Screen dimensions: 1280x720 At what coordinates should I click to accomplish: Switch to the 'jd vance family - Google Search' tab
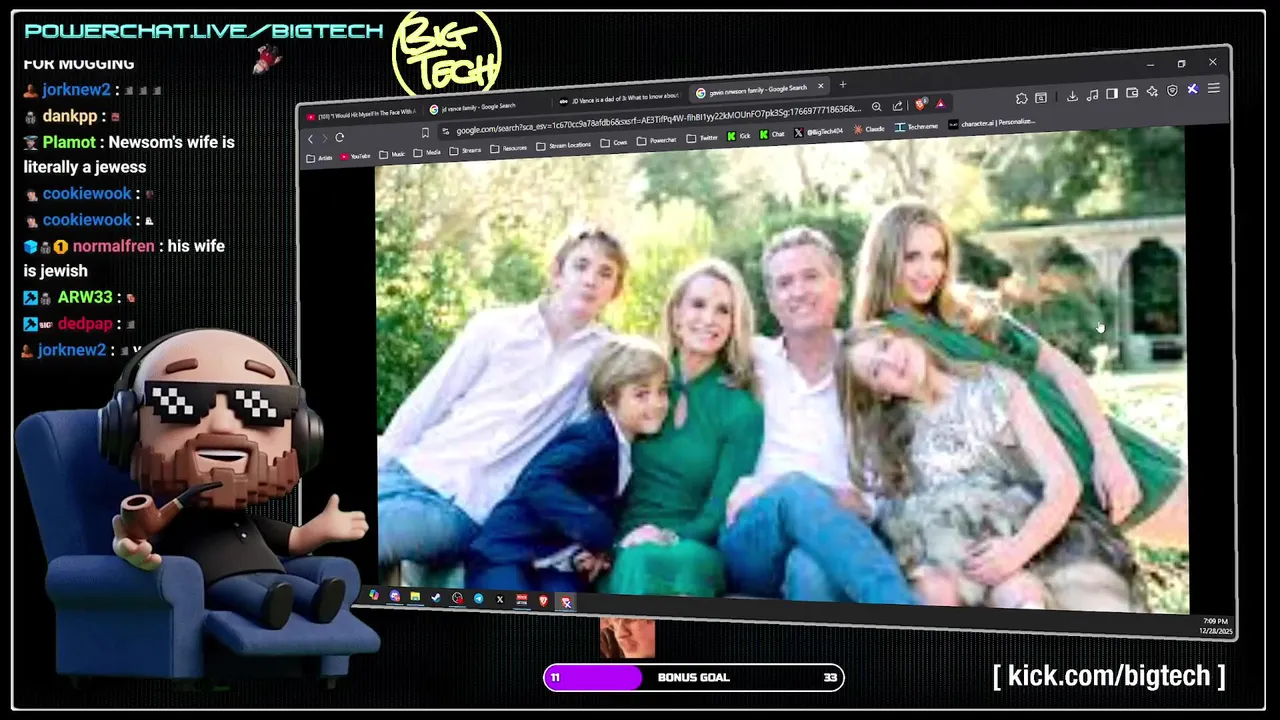point(472,108)
